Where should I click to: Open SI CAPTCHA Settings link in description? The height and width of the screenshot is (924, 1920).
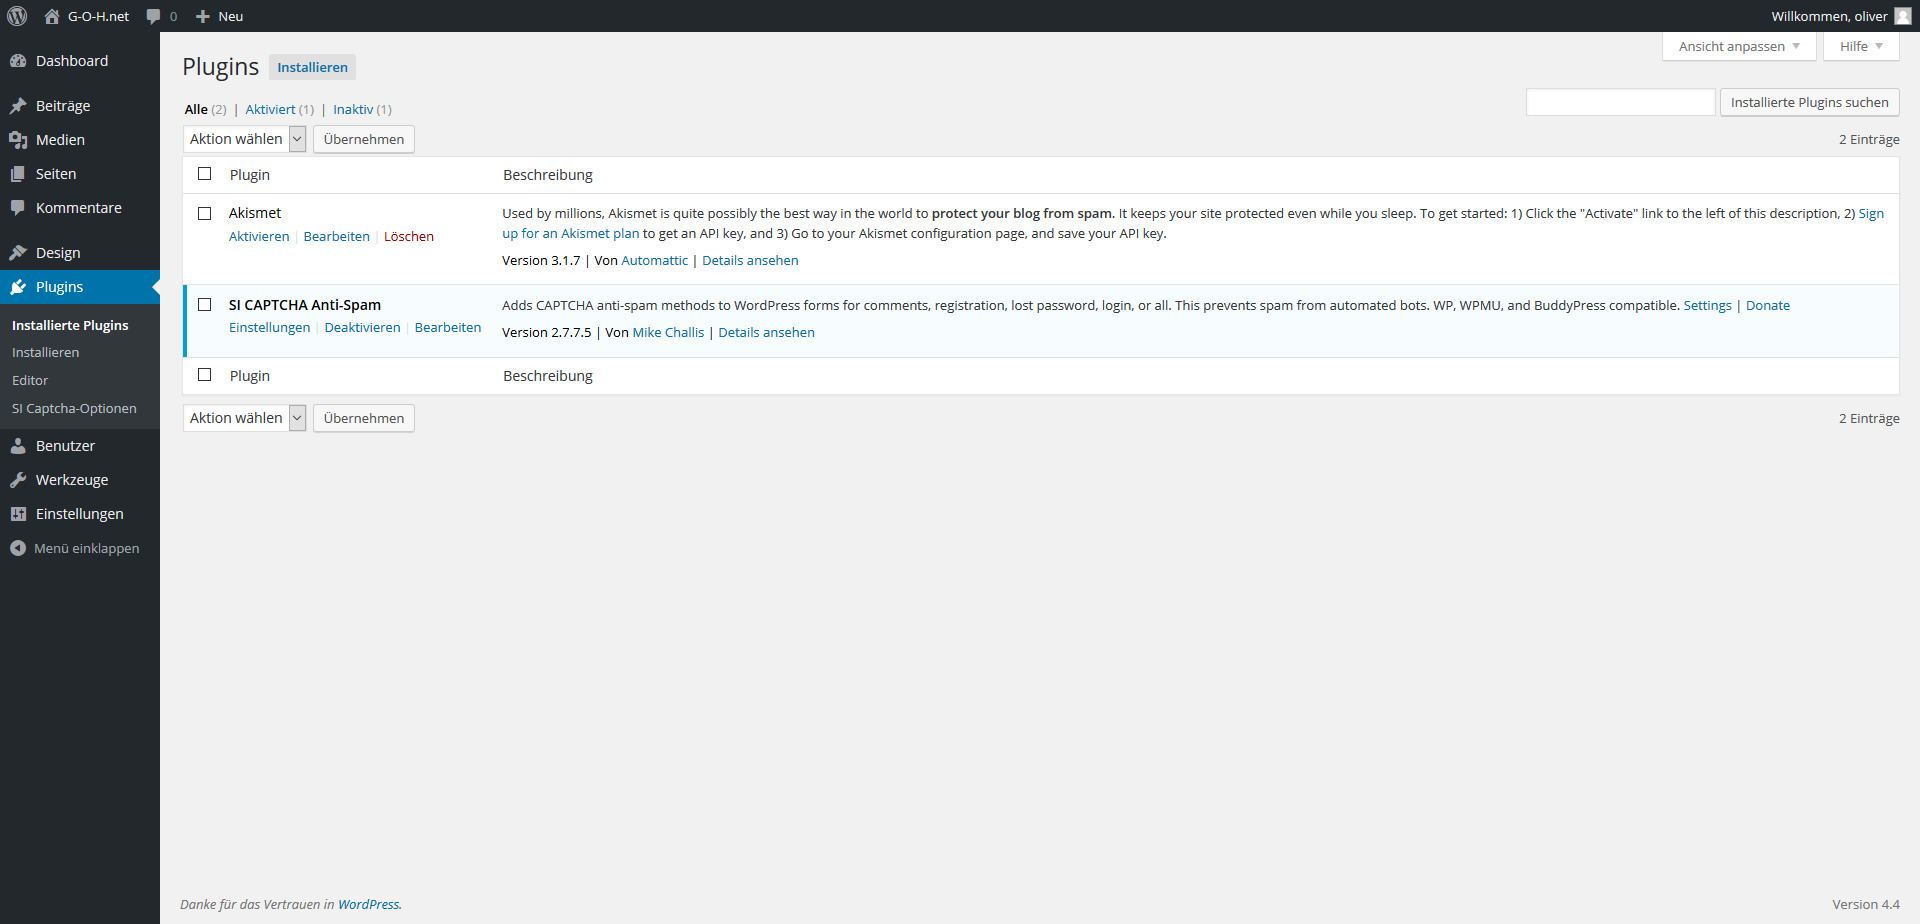point(1707,306)
